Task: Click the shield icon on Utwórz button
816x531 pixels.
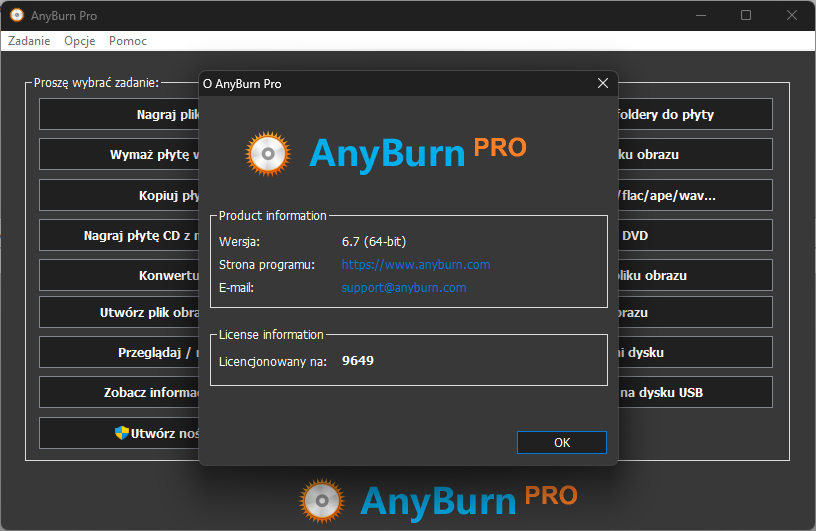Action: (121, 433)
